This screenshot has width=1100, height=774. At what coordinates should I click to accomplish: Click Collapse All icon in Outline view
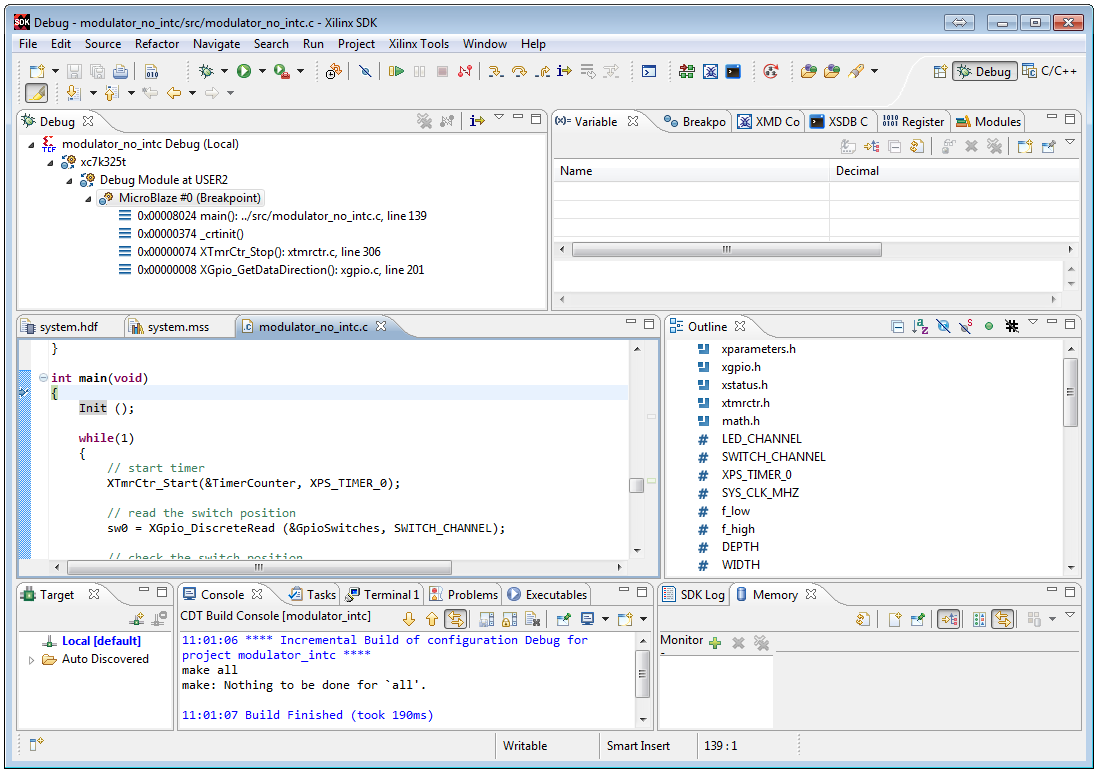(x=897, y=326)
